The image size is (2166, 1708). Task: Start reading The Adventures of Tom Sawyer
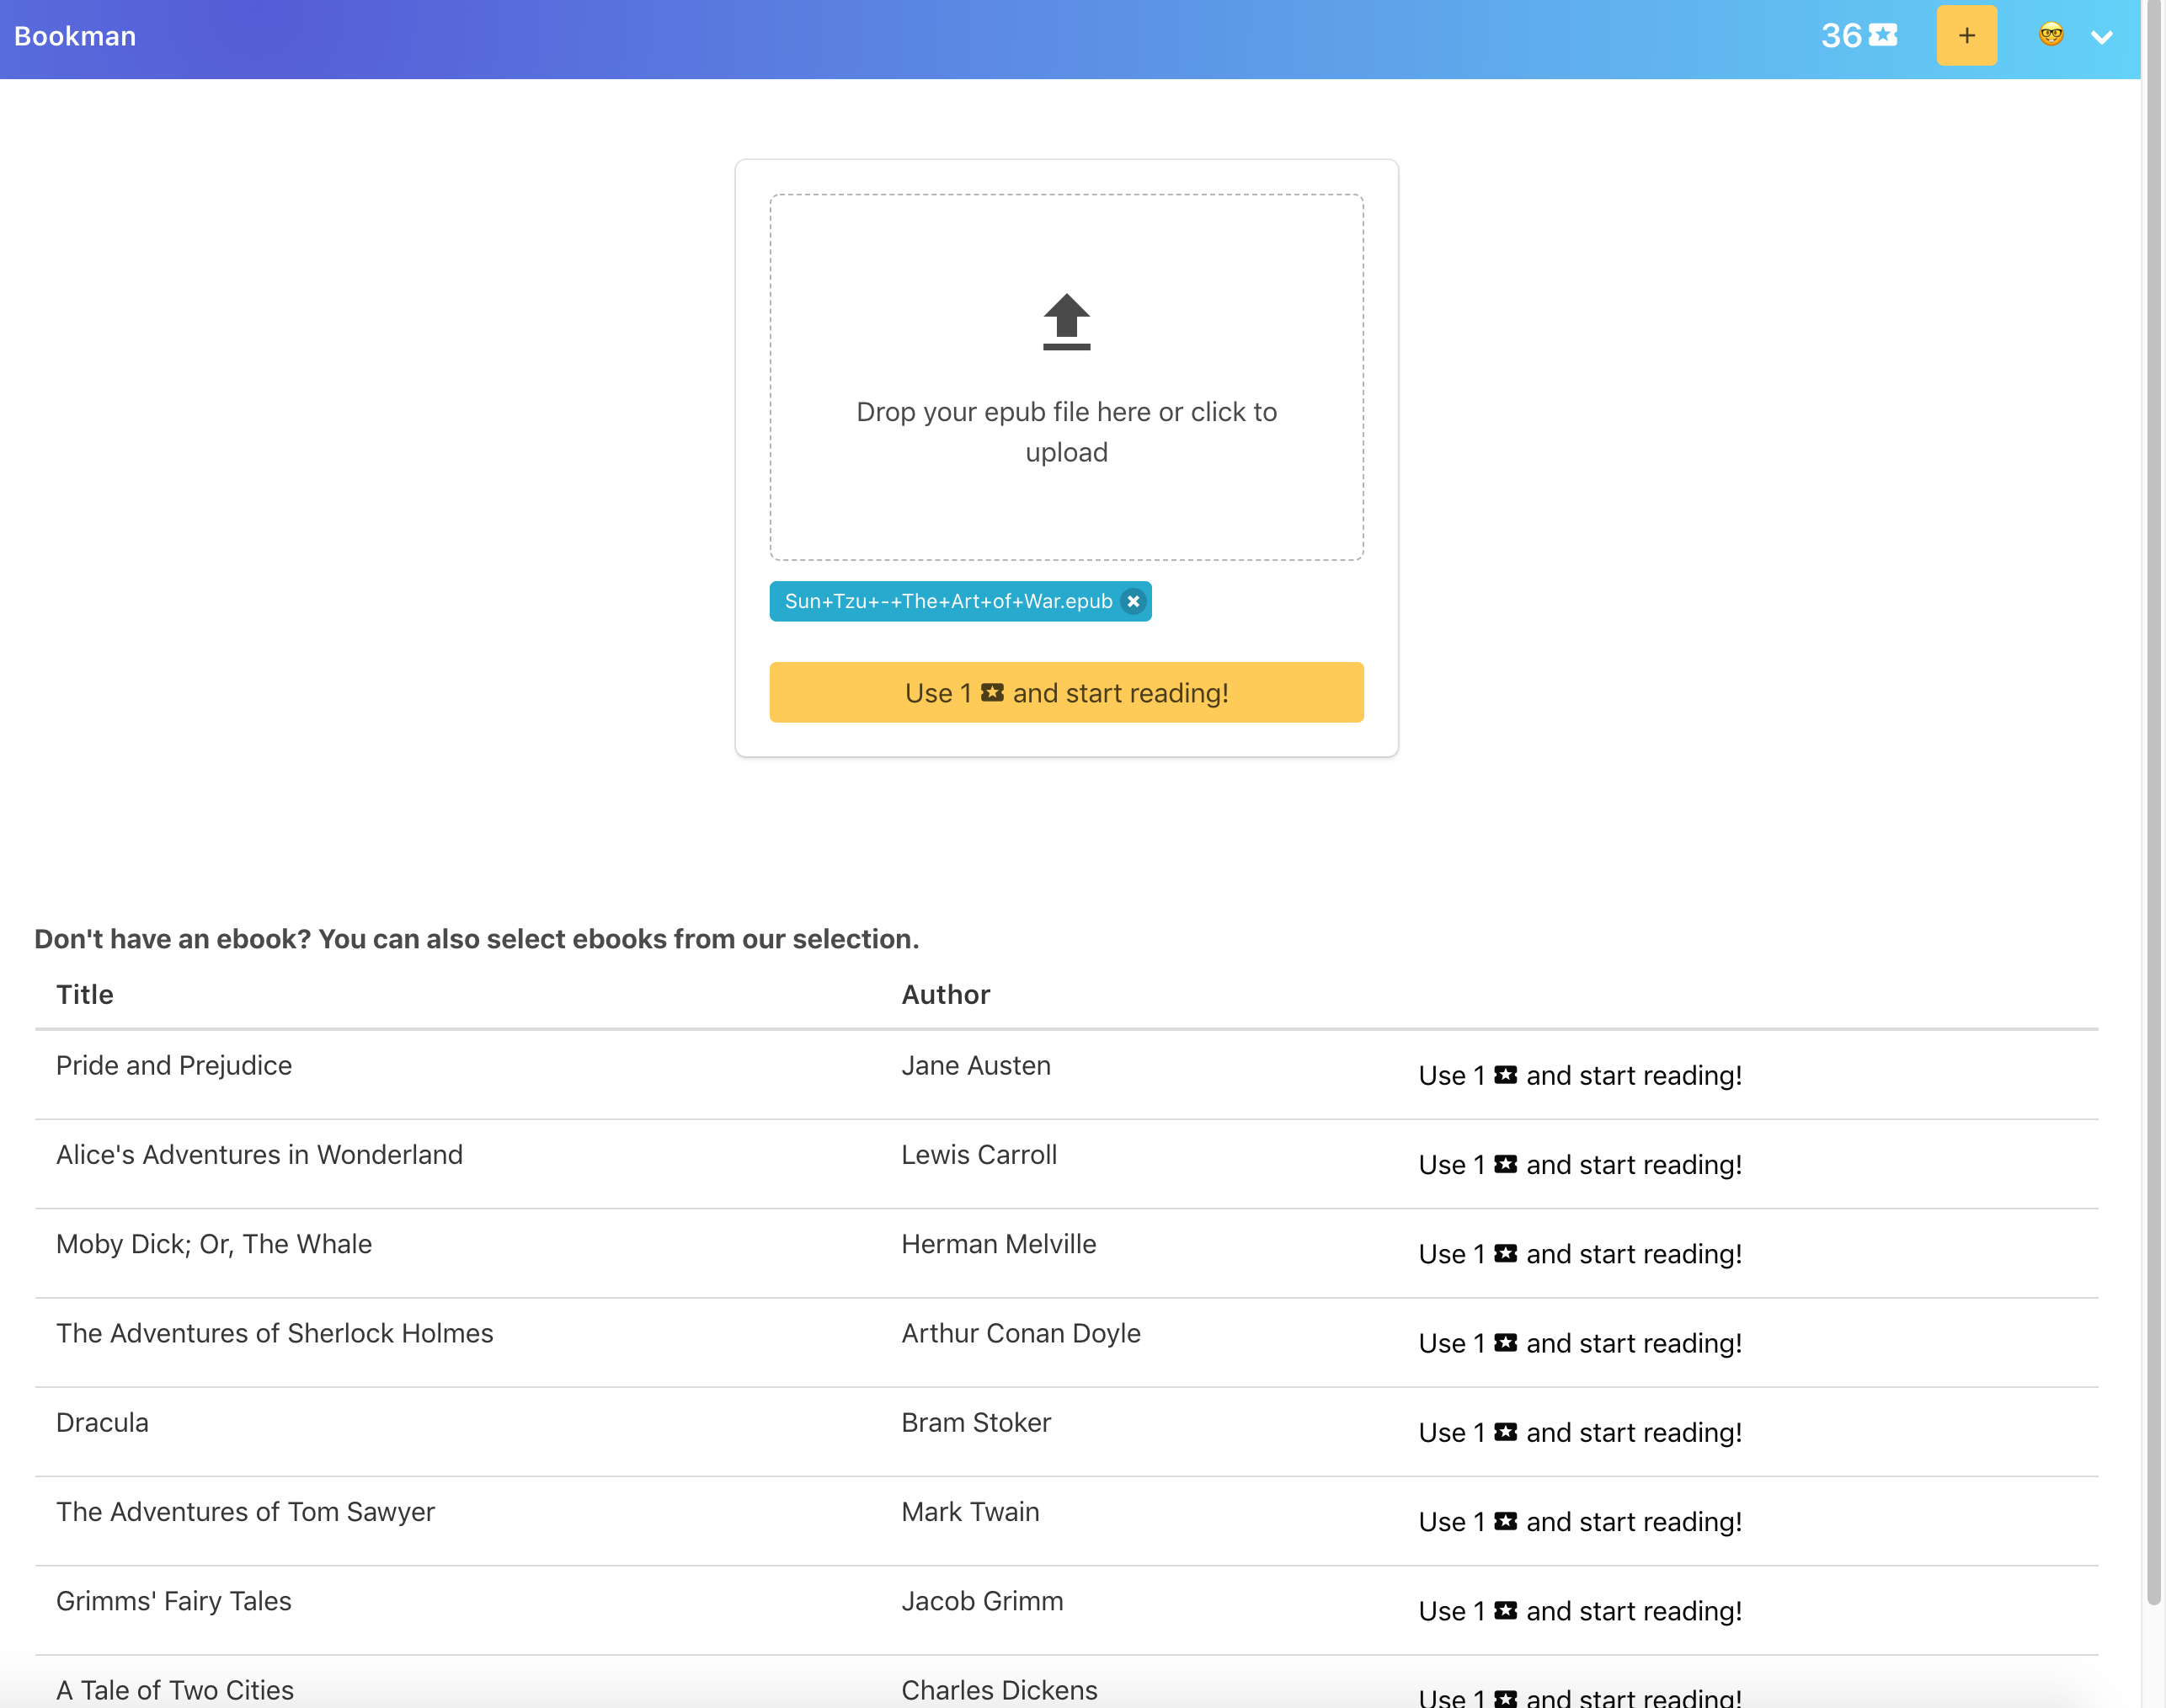(1579, 1521)
